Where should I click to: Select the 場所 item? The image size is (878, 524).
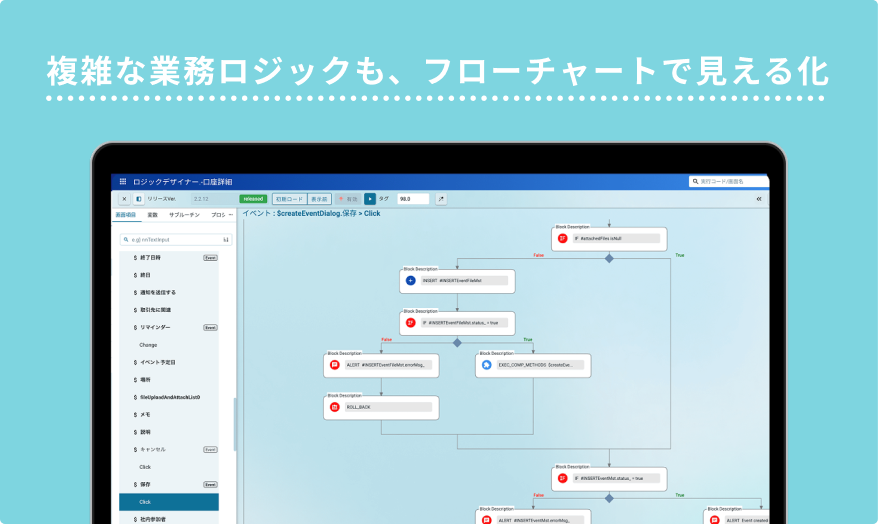[145, 380]
